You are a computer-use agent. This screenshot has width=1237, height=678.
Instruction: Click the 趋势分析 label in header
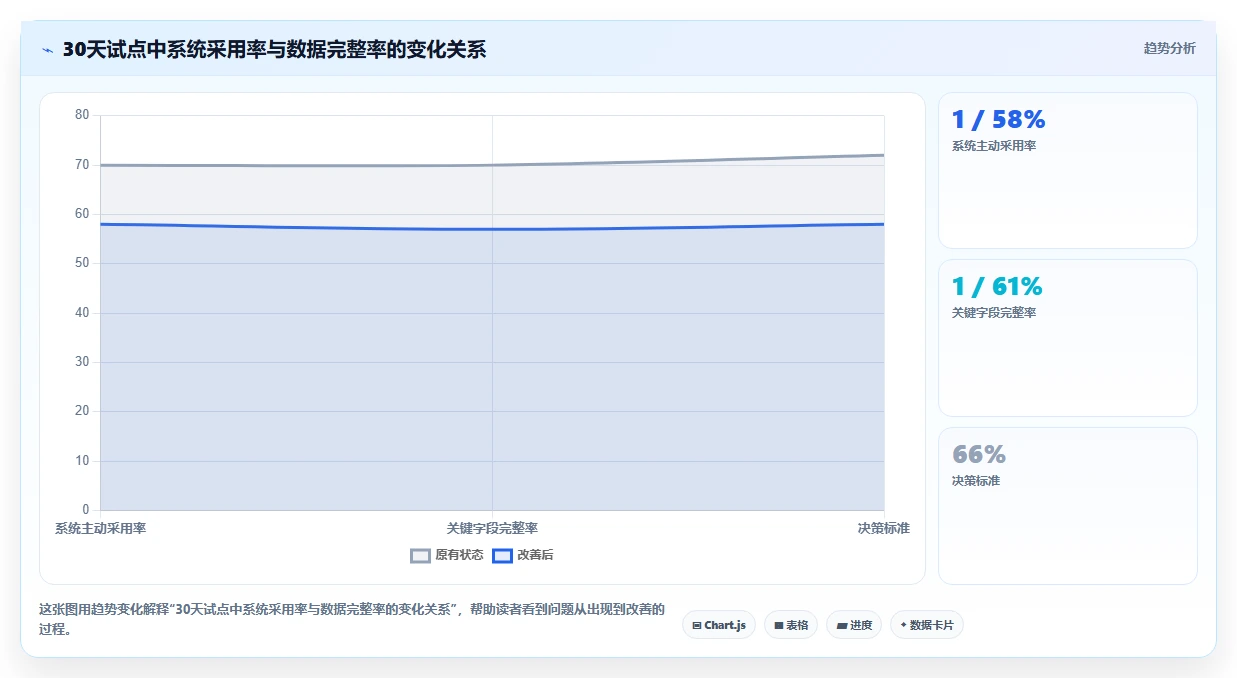coord(1169,48)
